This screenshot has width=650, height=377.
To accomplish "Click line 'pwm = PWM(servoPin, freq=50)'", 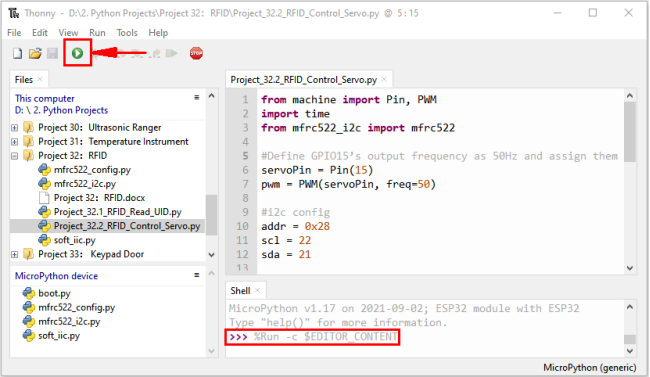I will [349, 184].
